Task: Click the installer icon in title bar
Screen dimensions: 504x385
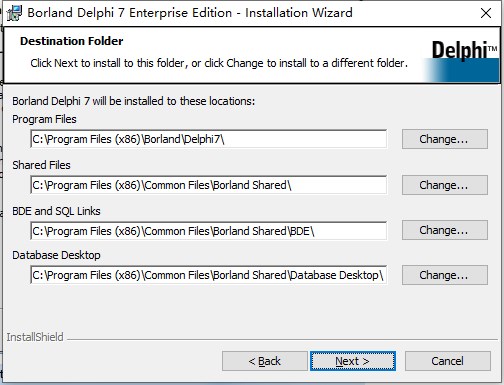Action: (14, 13)
